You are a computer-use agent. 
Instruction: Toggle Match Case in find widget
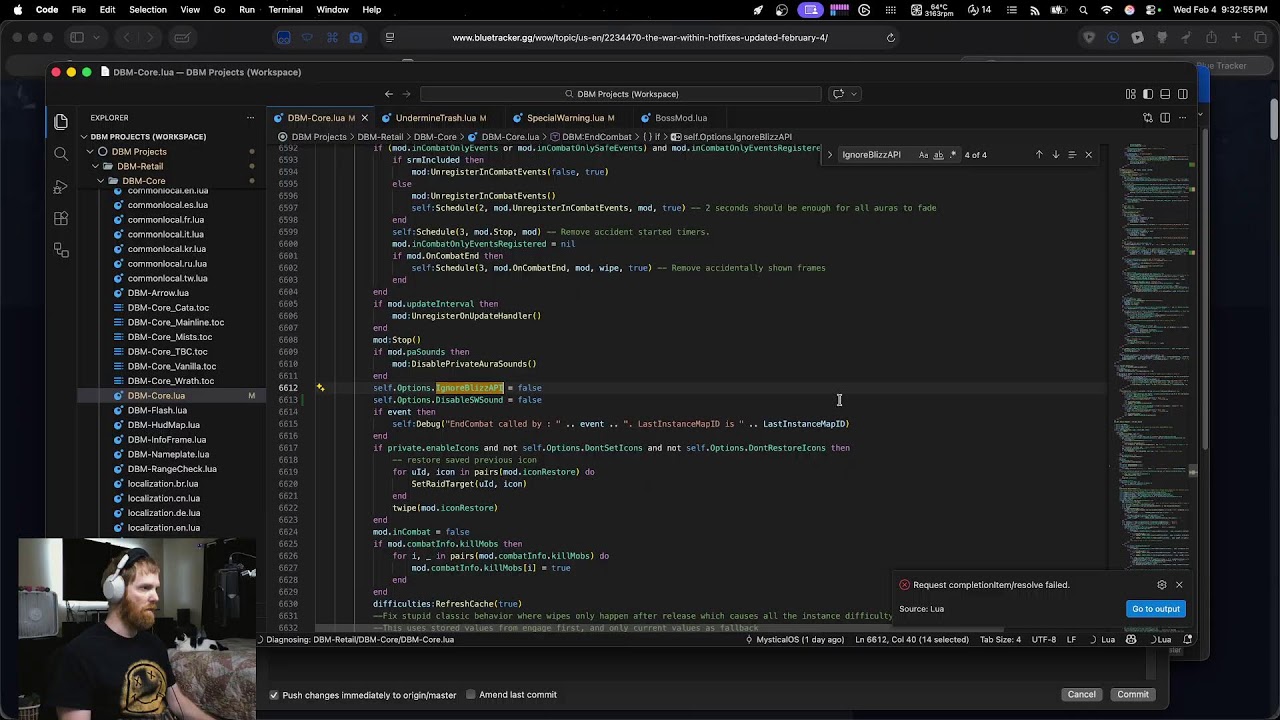(923, 155)
